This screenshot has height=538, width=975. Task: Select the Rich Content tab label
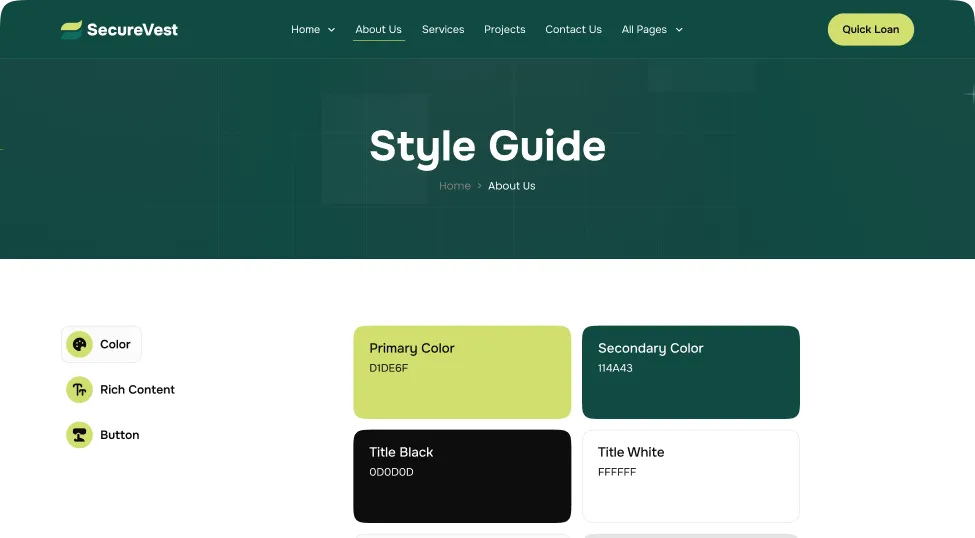click(137, 389)
